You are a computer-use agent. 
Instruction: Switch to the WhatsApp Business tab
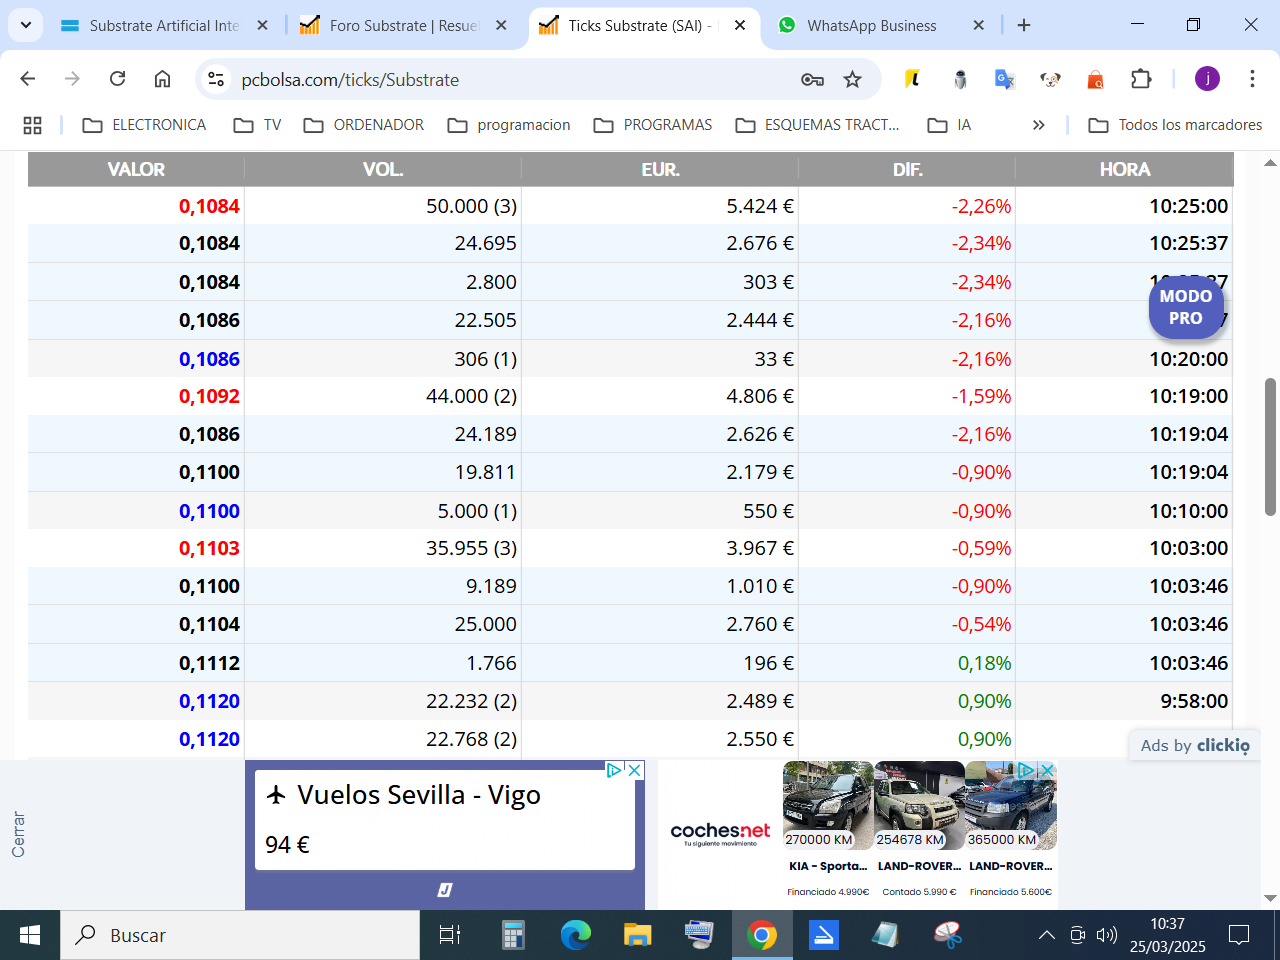pyautogui.click(x=872, y=25)
